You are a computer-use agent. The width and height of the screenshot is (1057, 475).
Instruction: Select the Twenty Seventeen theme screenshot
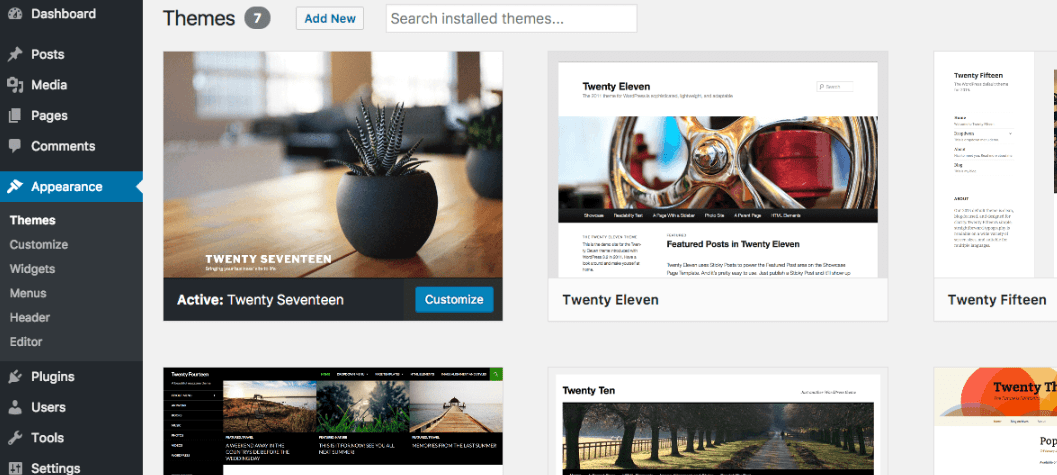click(x=333, y=164)
